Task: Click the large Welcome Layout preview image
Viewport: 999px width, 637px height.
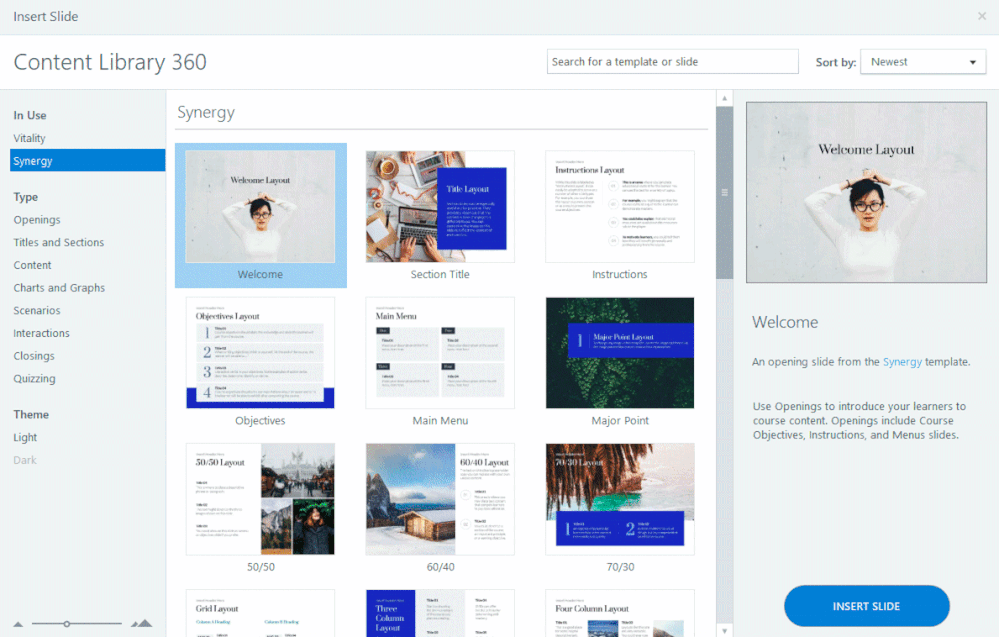Action: click(x=866, y=192)
